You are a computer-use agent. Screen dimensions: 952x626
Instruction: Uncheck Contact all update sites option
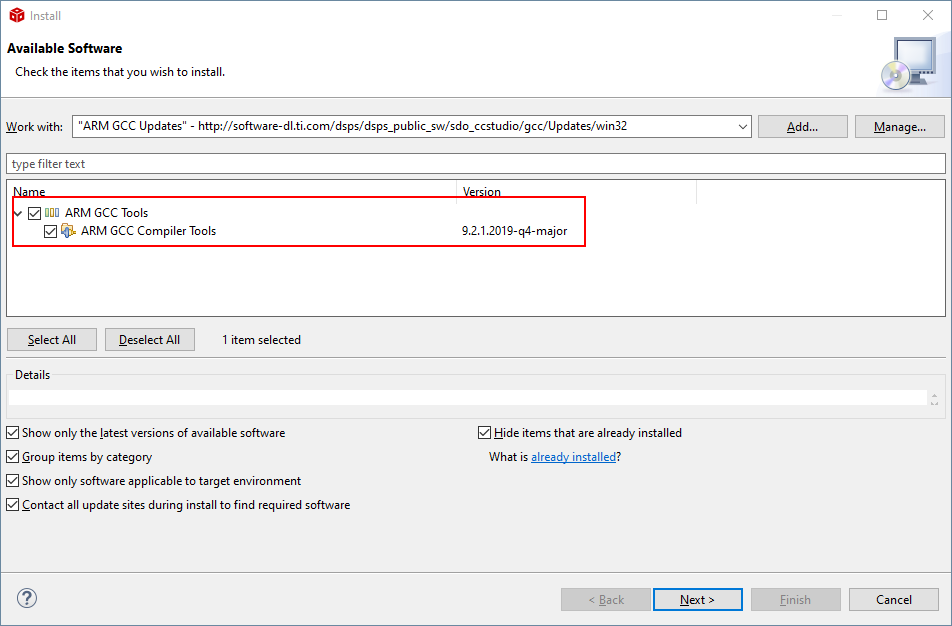[13, 505]
